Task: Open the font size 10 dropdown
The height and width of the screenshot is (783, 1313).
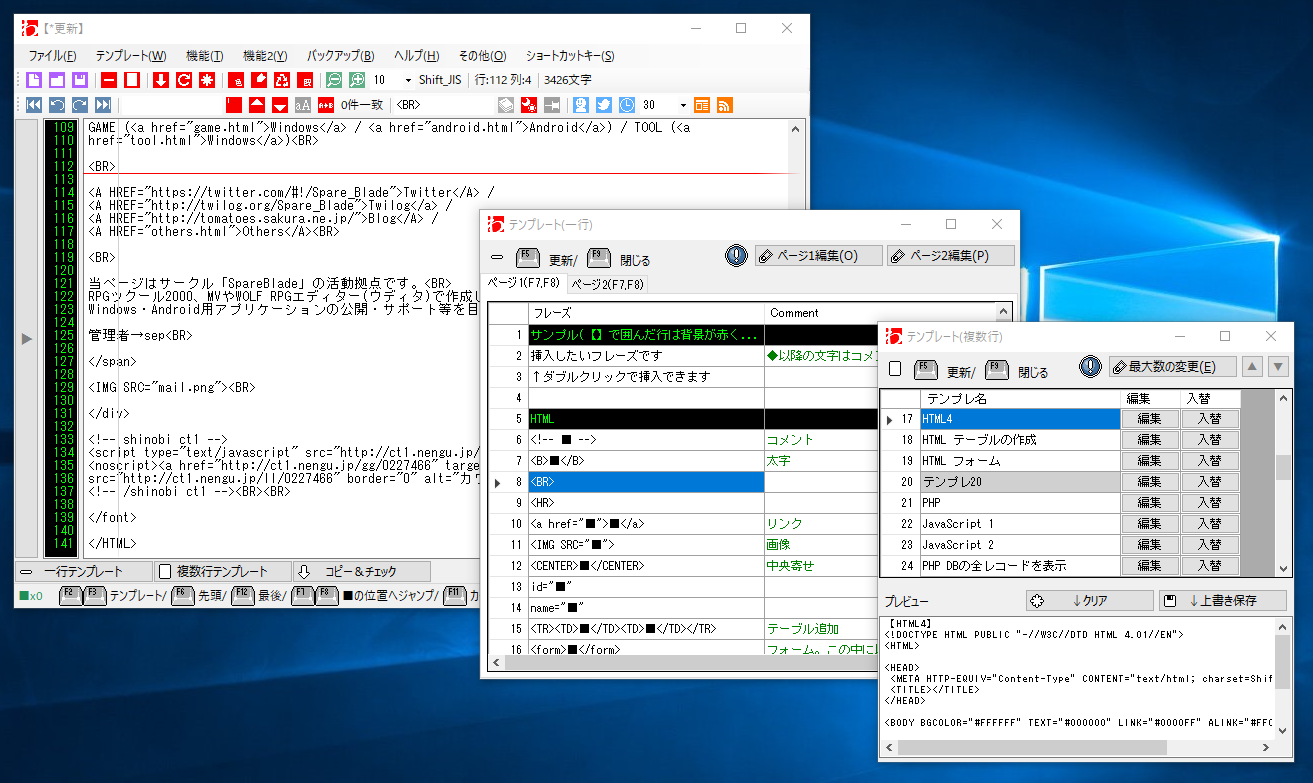Action: pos(408,80)
